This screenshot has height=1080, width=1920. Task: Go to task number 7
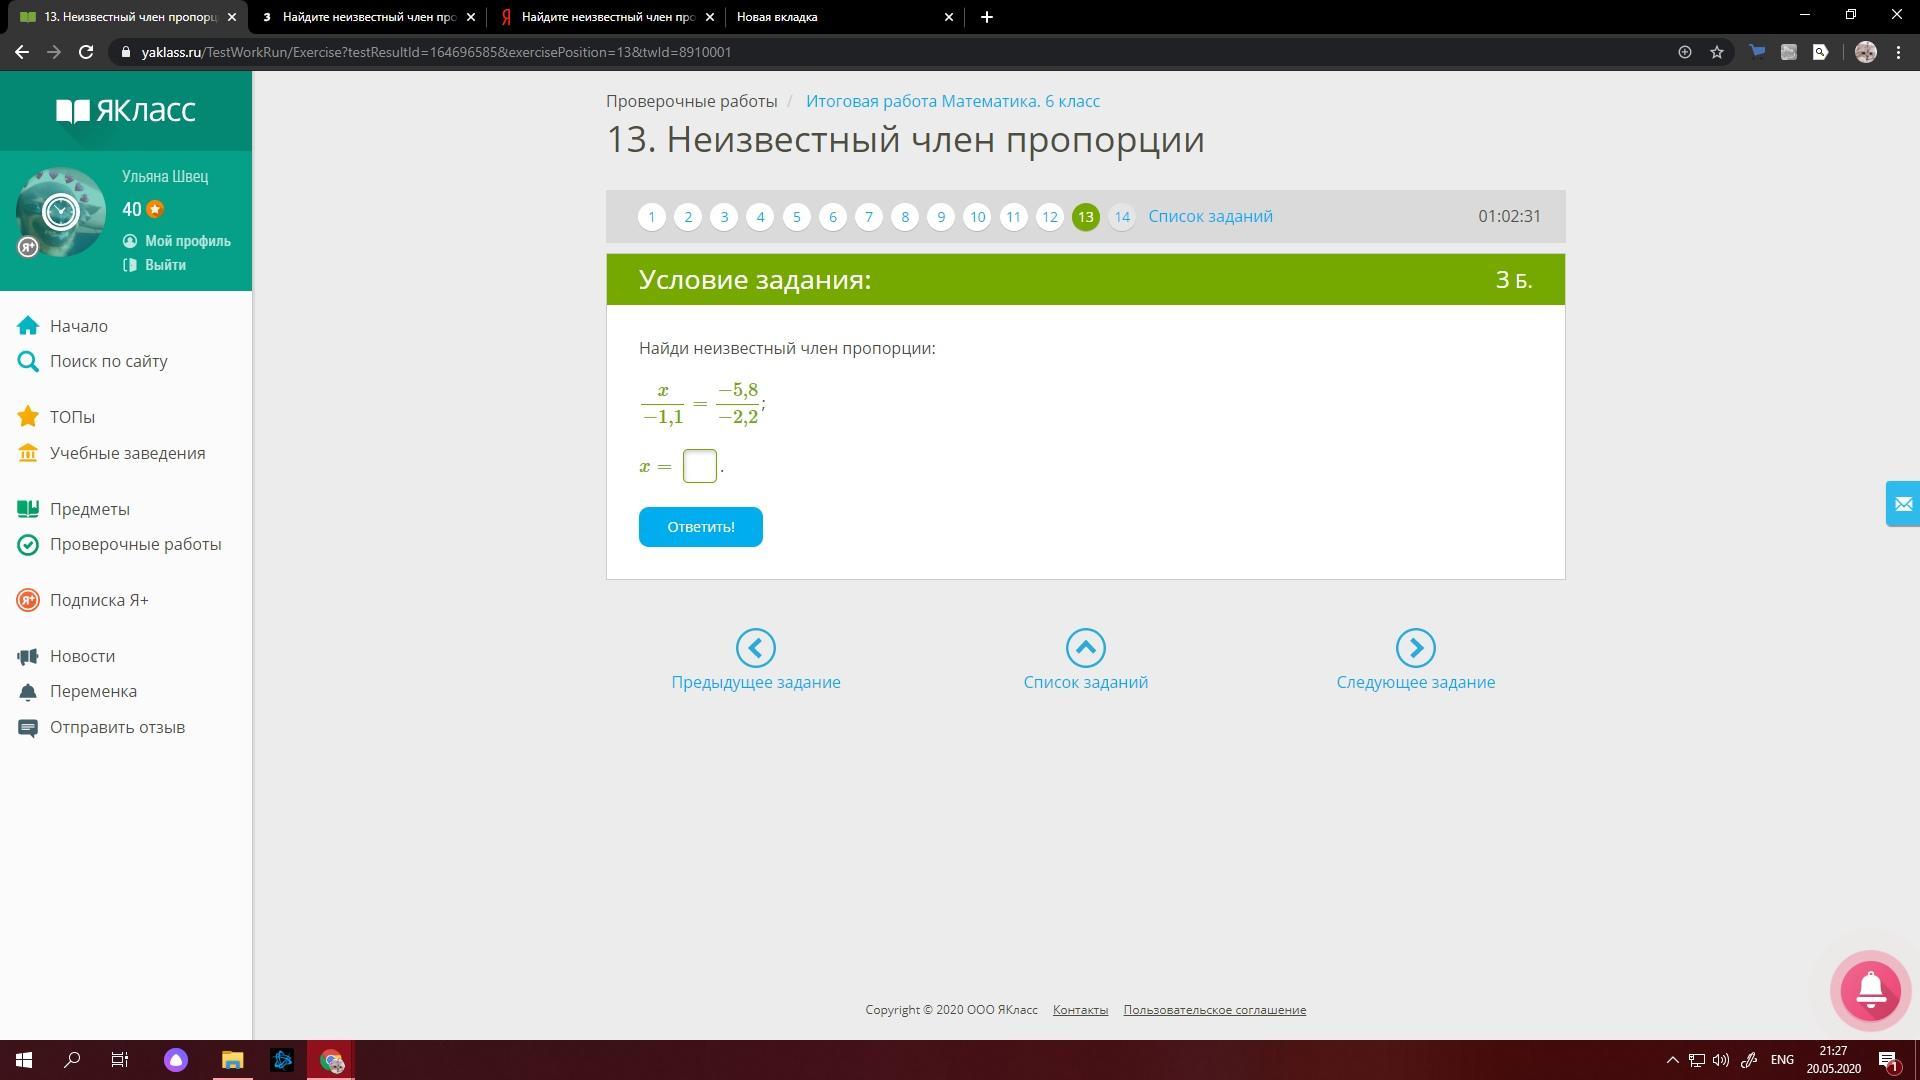[868, 217]
